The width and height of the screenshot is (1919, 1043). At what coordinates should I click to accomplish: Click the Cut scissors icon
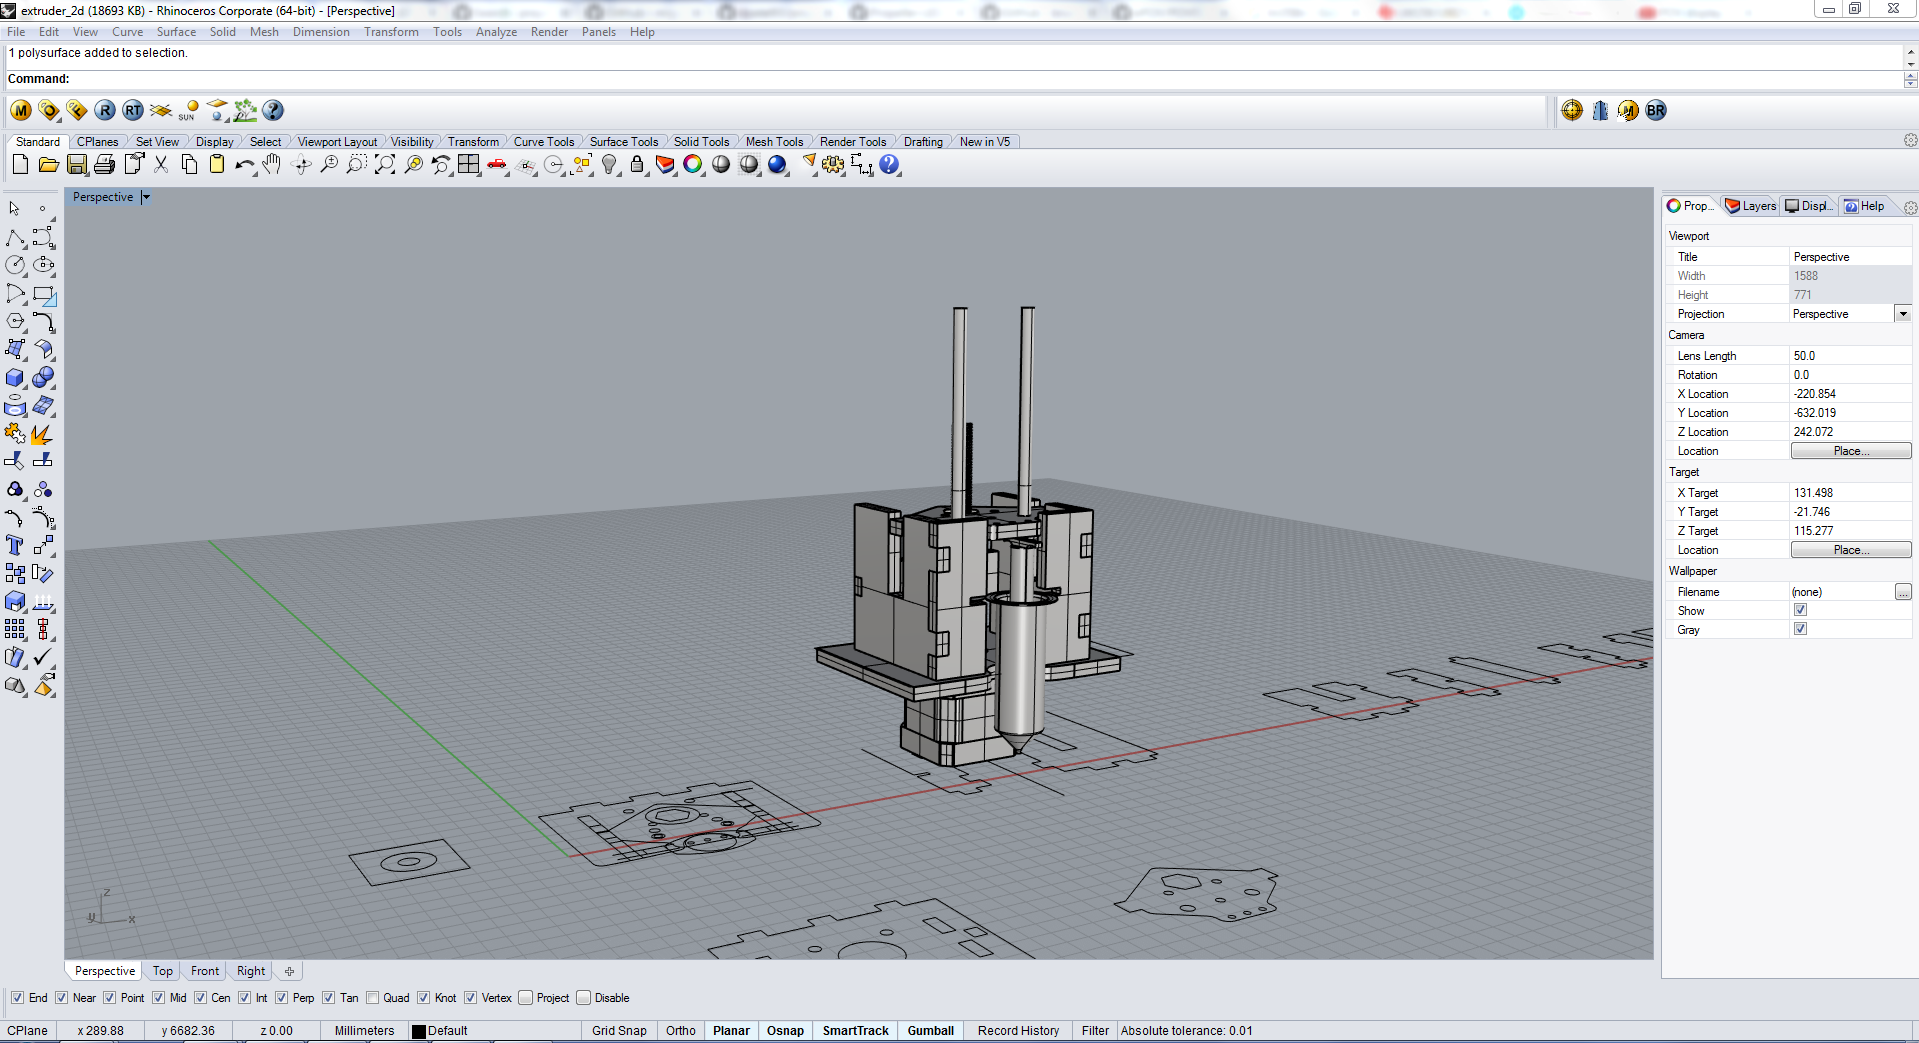(x=161, y=165)
